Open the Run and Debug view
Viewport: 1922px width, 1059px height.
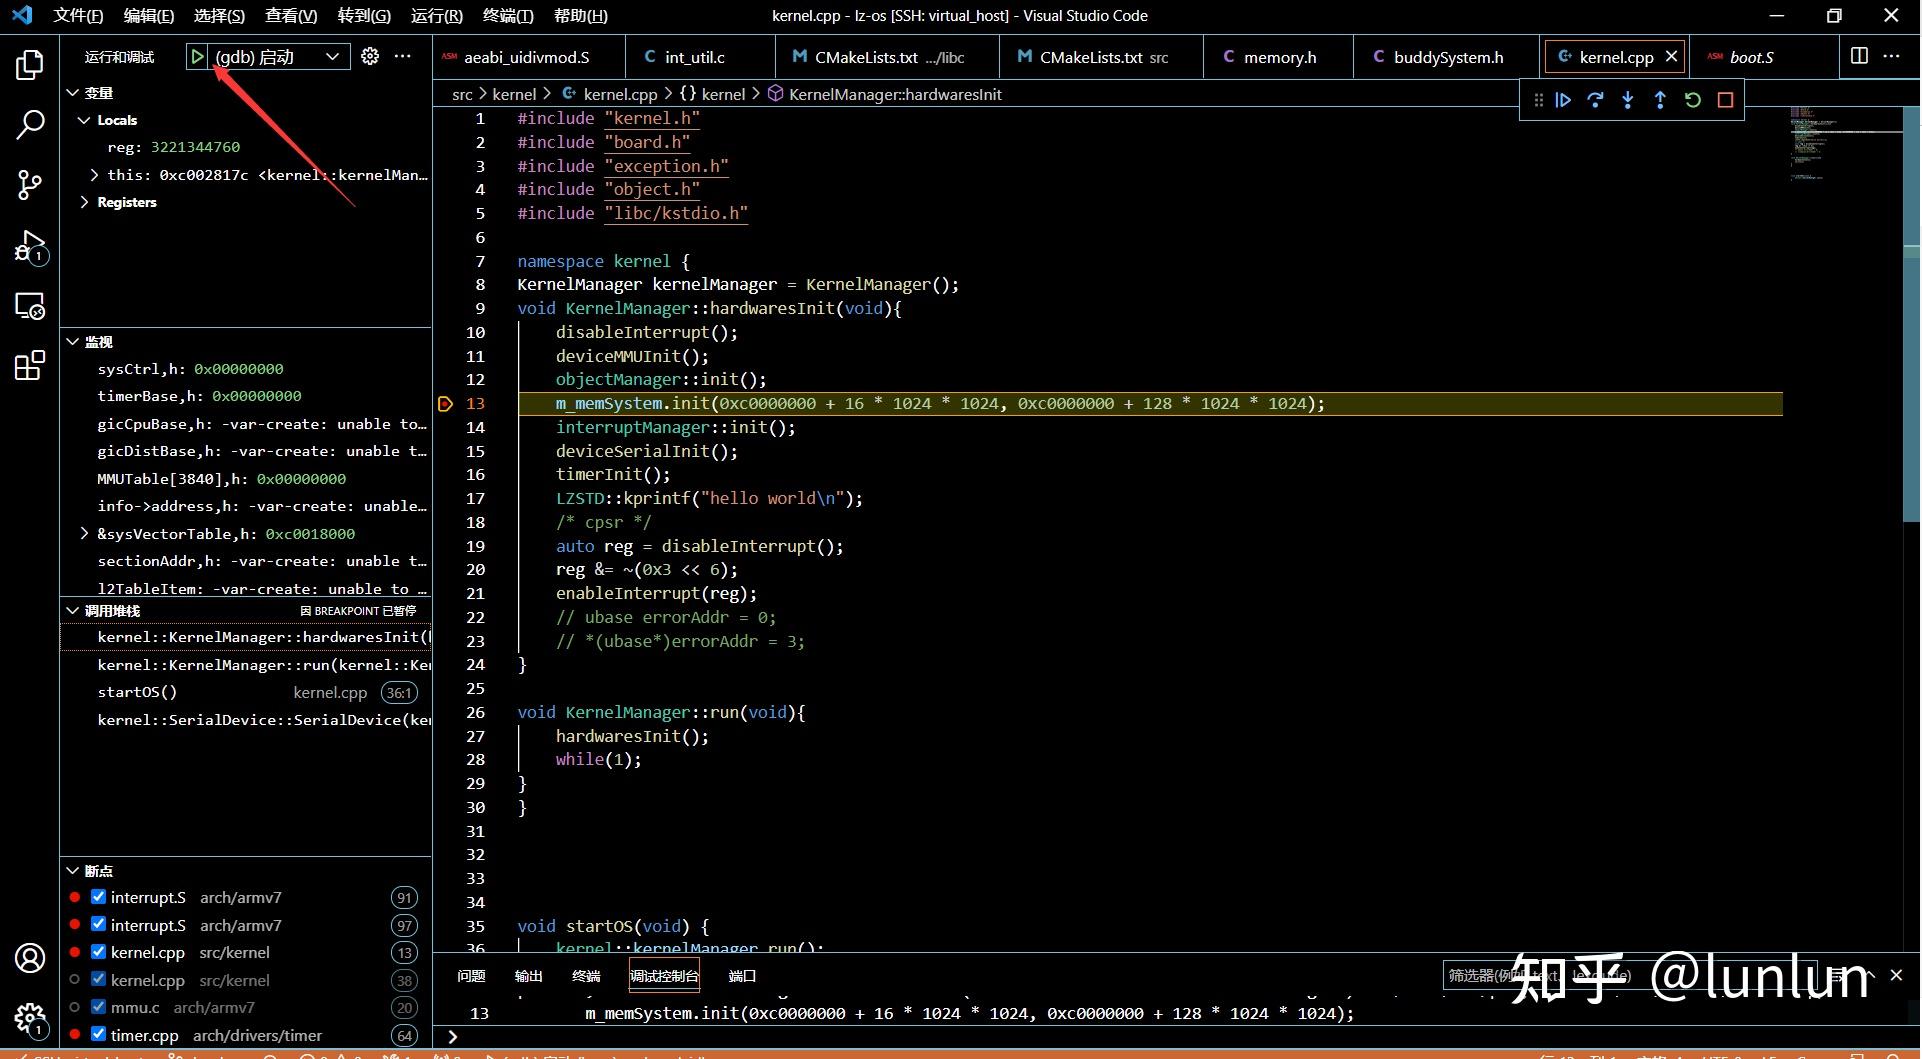pyautogui.click(x=30, y=246)
